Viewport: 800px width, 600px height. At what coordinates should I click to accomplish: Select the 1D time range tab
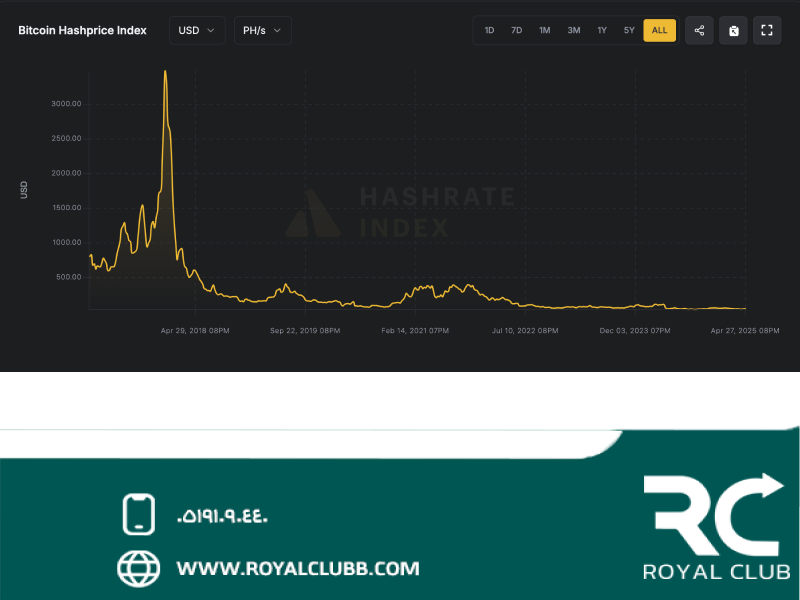pos(489,31)
